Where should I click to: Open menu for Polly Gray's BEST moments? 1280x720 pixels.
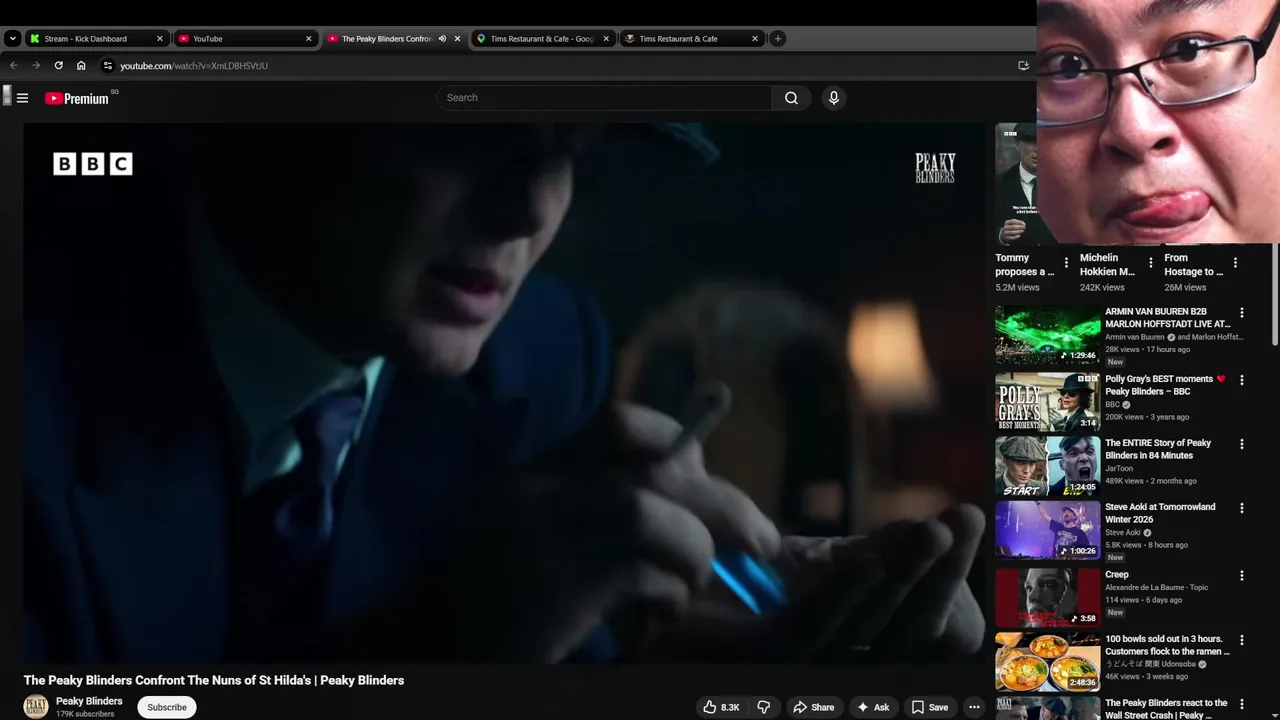[1242, 380]
